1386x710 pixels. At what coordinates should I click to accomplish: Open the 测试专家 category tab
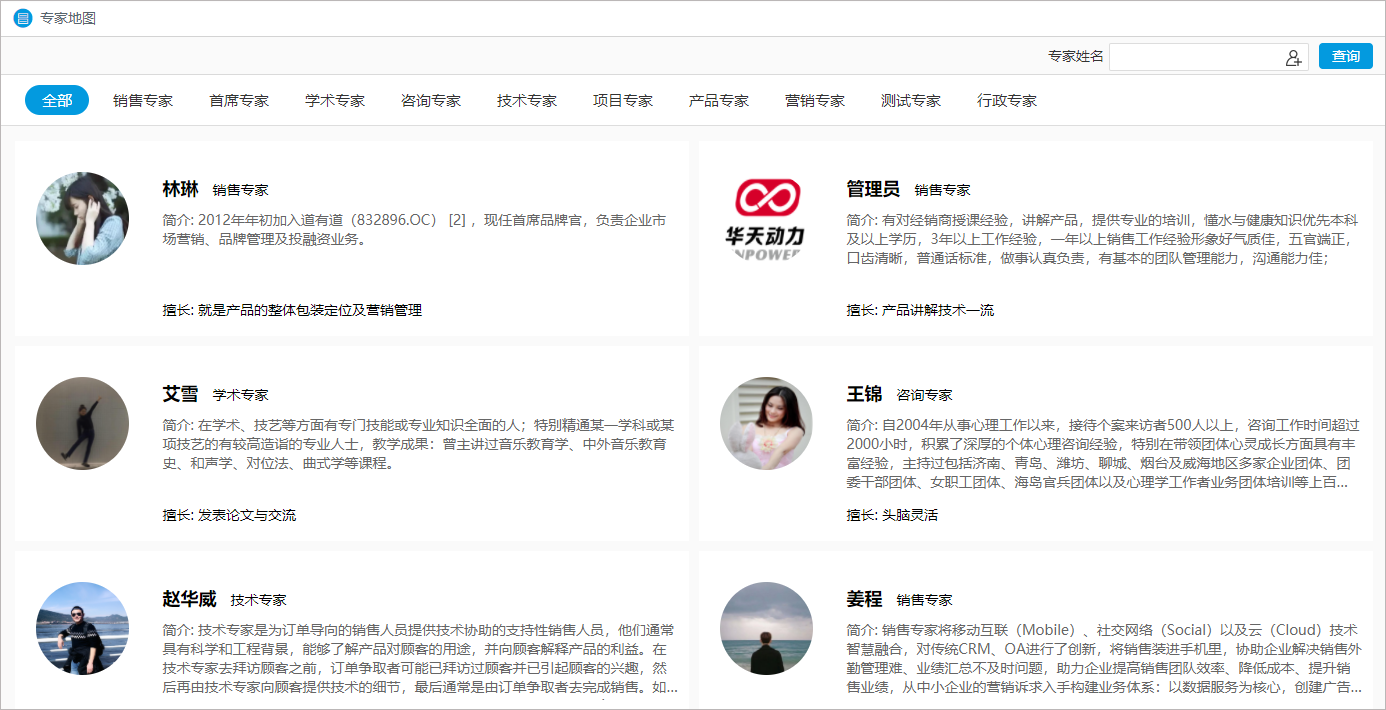pyautogui.click(x=911, y=100)
